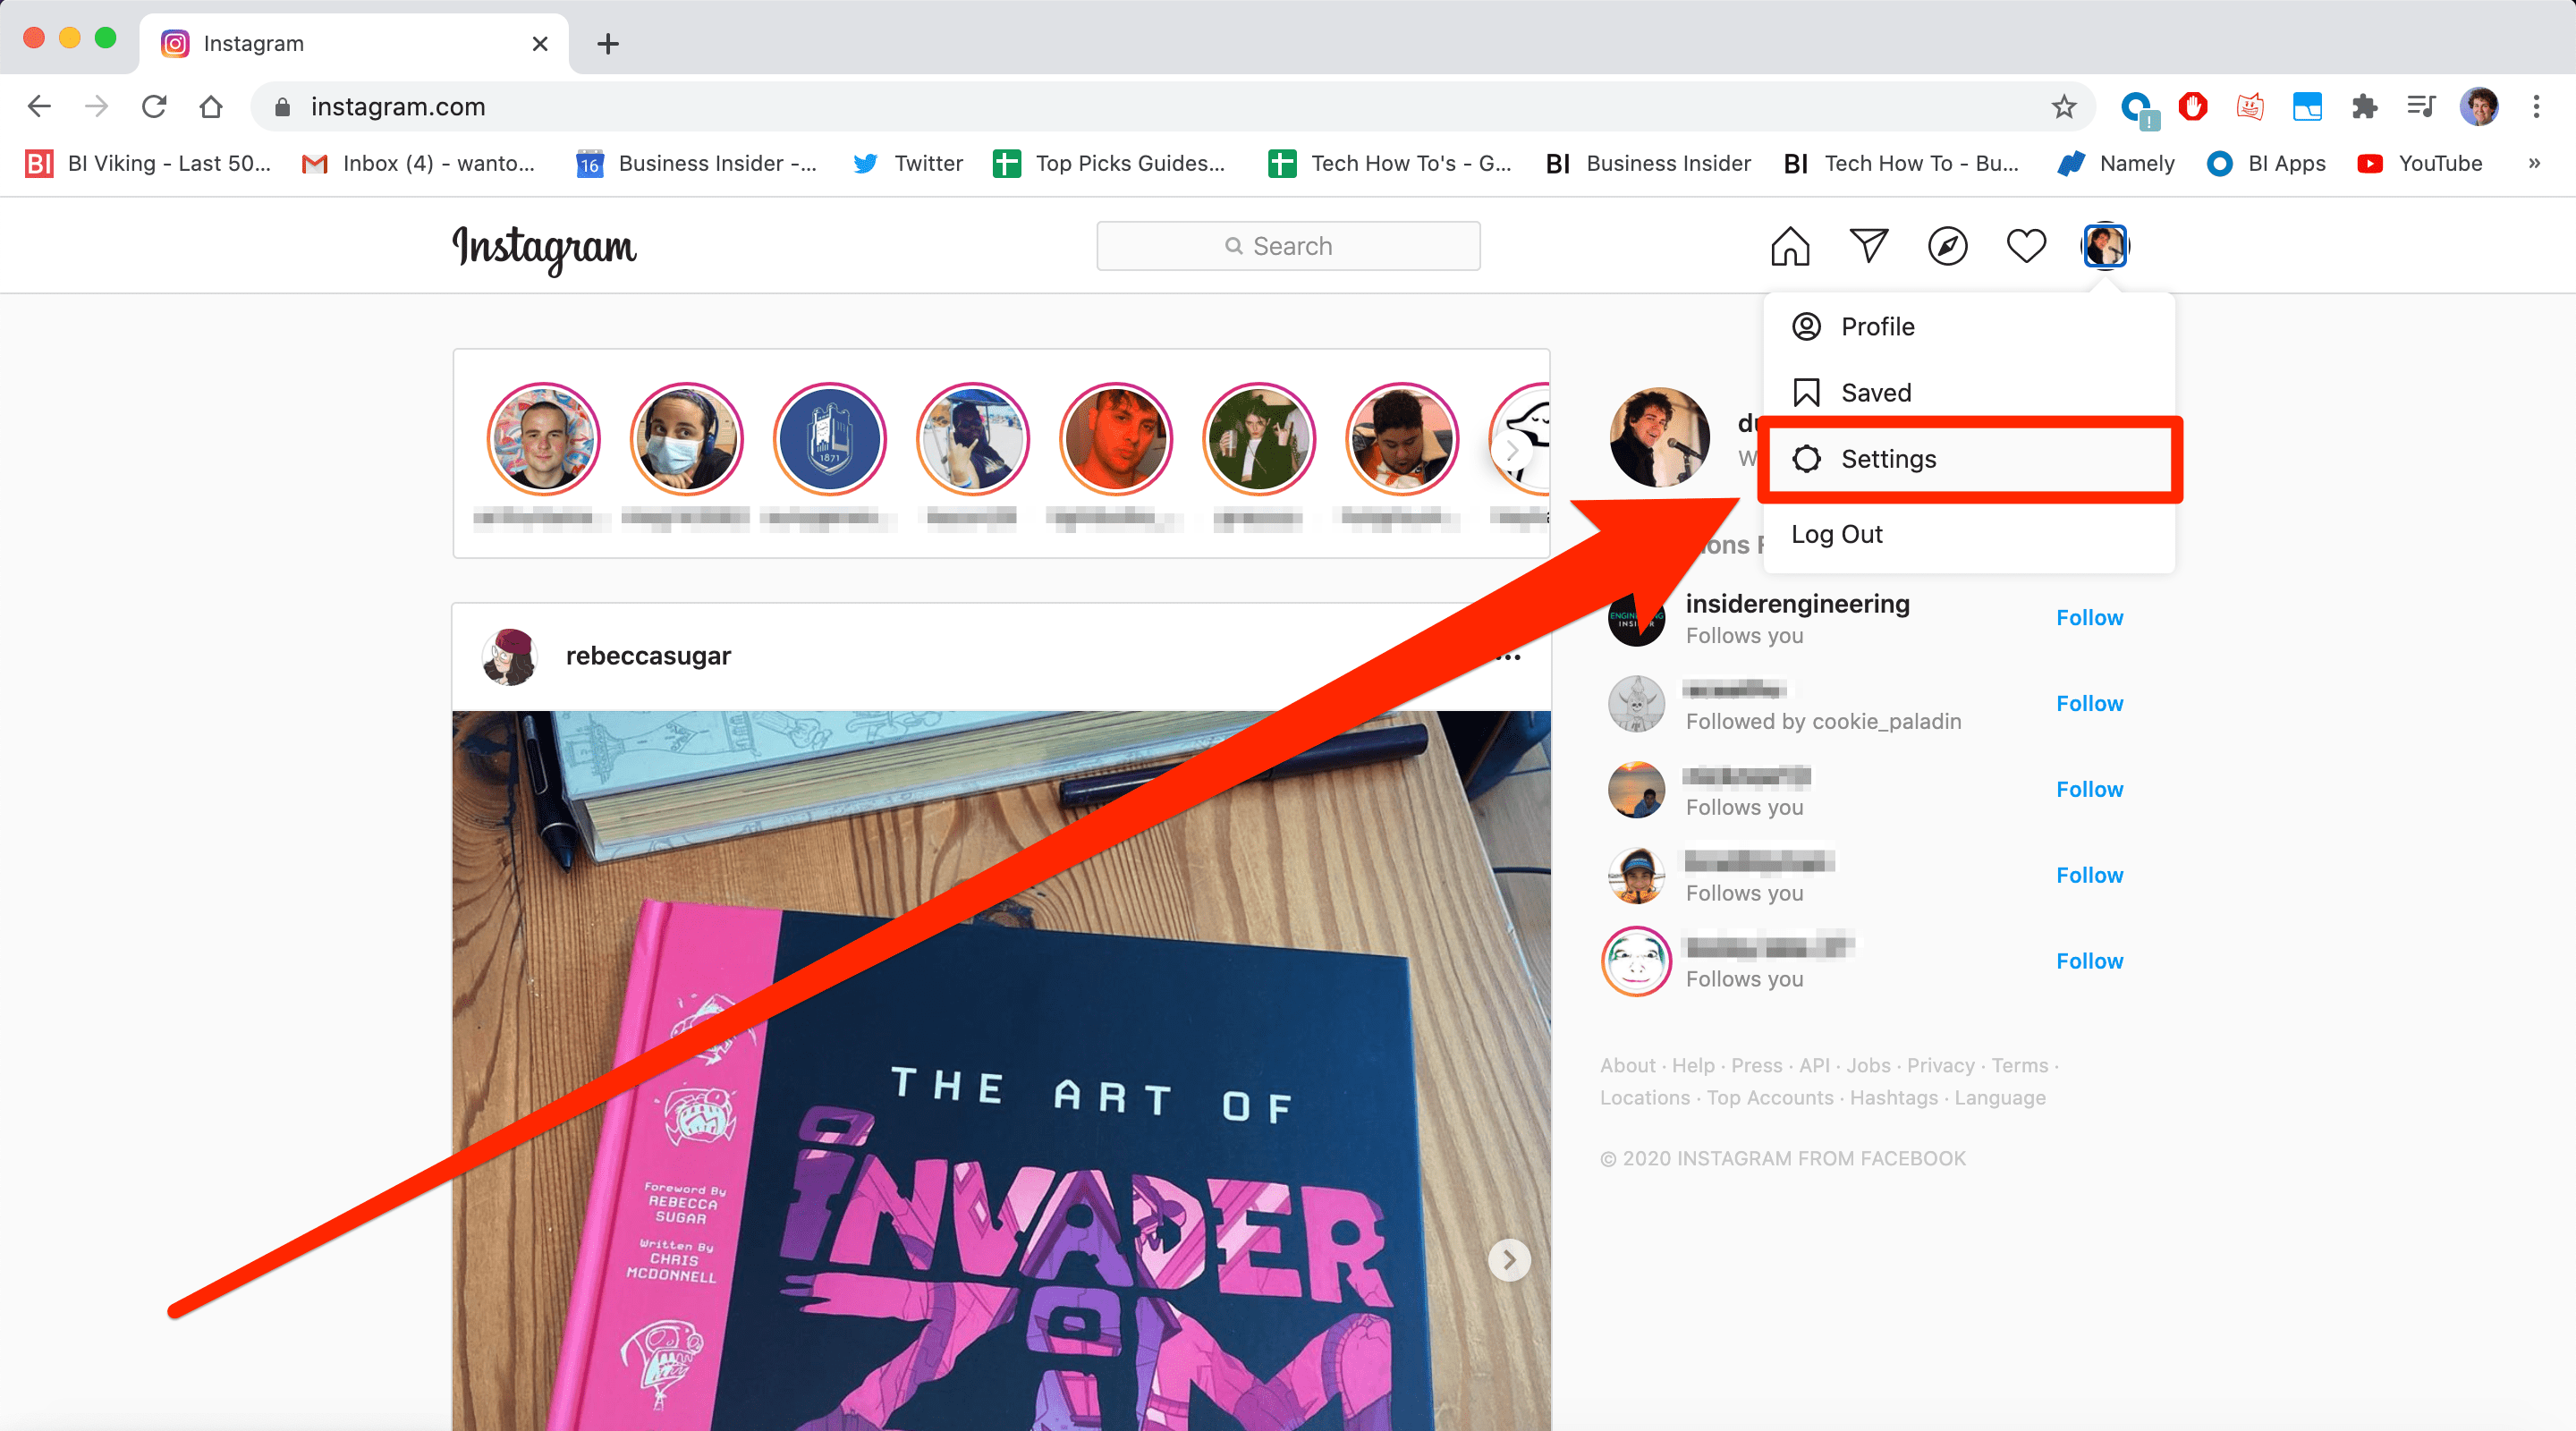The height and width of the screenshot is (1431, 2576).
Task: Bookmark this page with star icon
Action: [2063, 107]
